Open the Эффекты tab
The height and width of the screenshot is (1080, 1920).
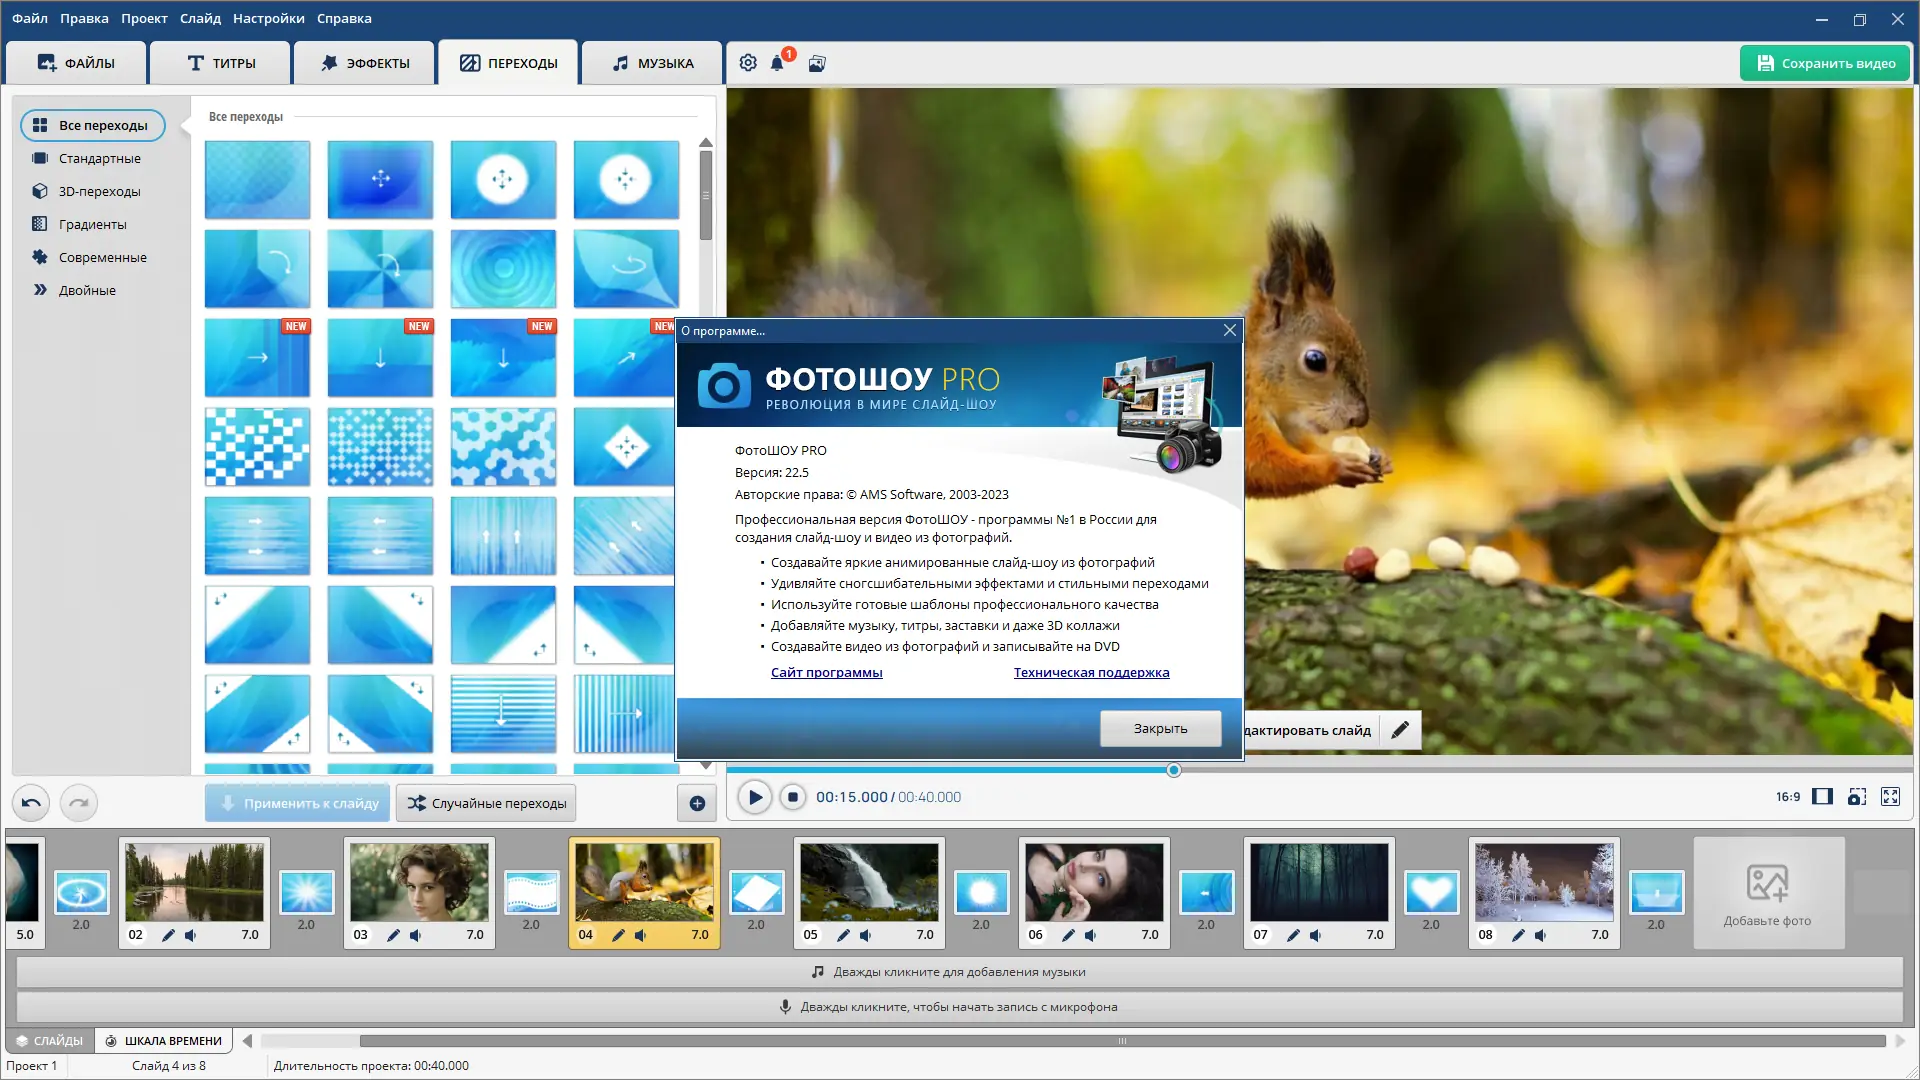(365, 63)
